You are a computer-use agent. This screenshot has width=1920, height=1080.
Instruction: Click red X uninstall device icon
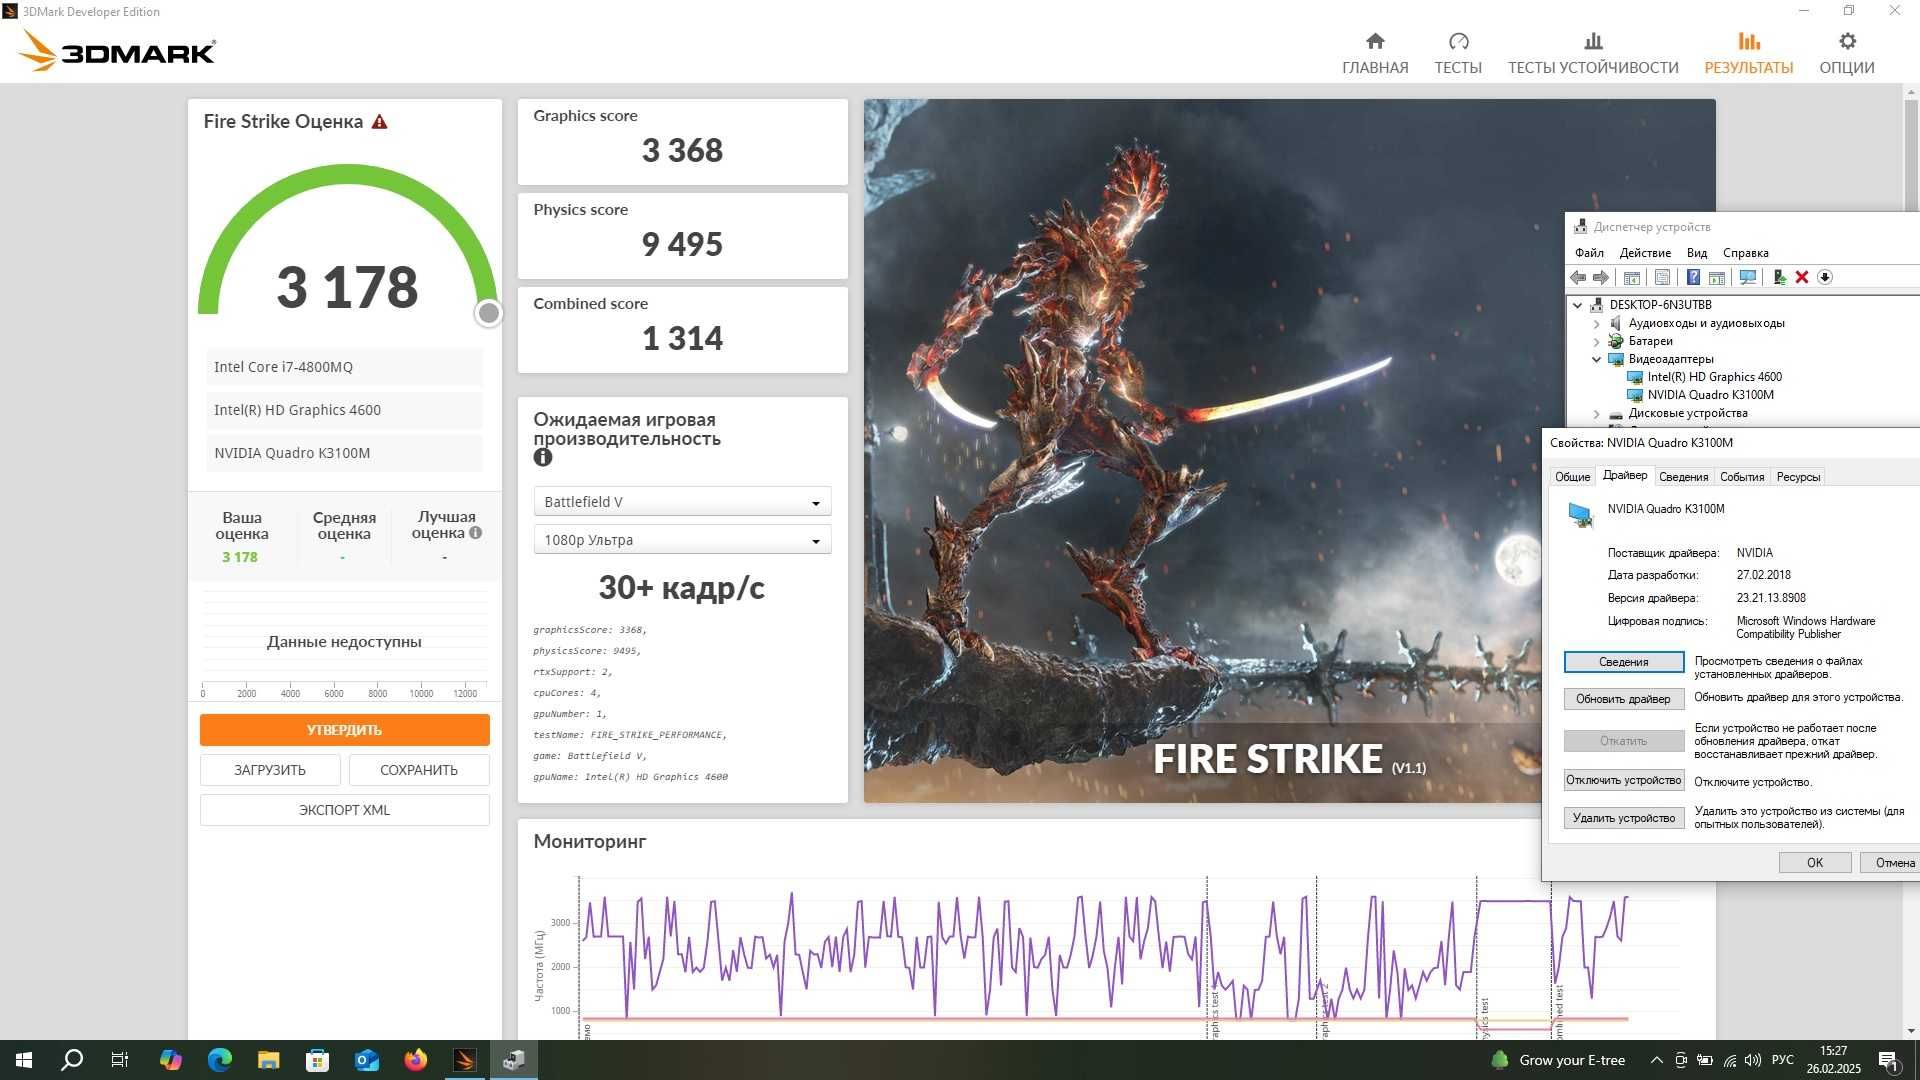(x=1802, y=278)
